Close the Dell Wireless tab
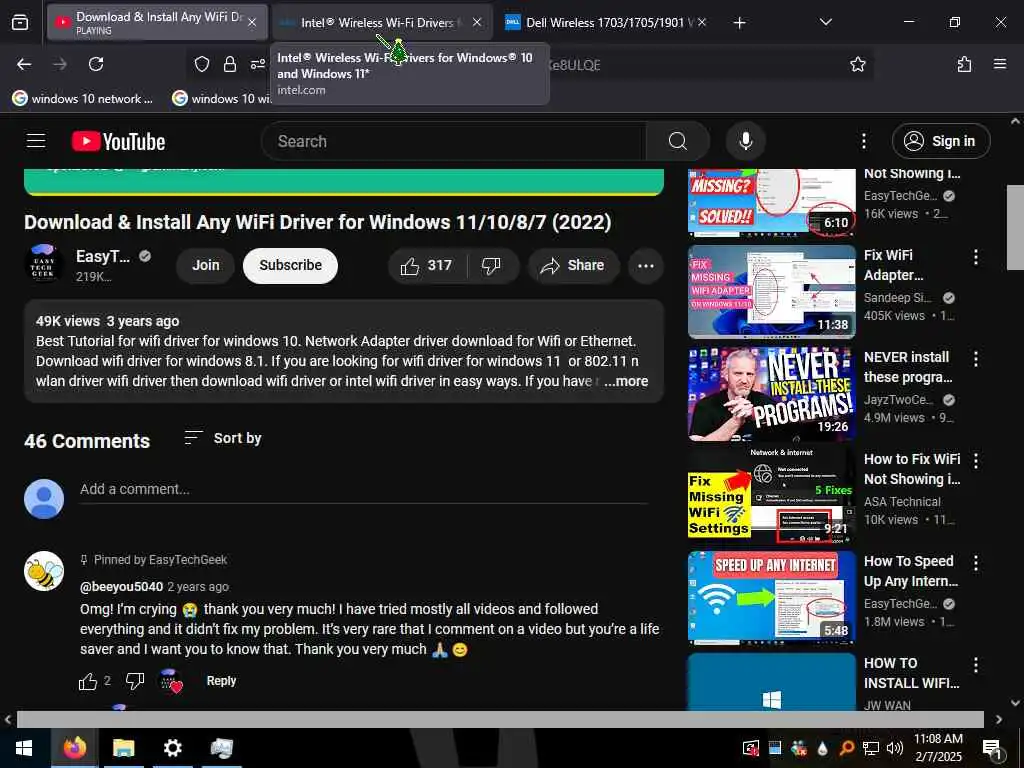The image size is (1024, 768). pyautogui.click(x=702, y=22)
